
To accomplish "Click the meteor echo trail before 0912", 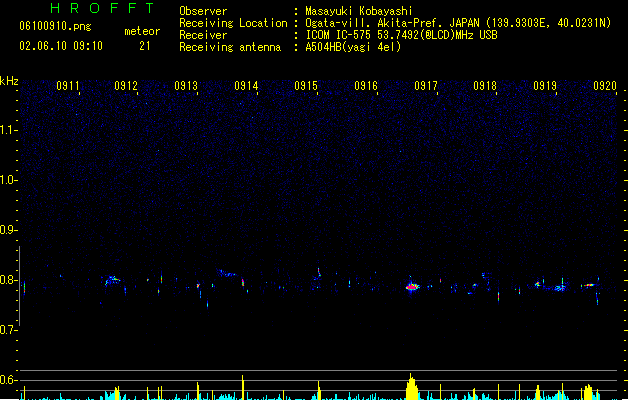I will (x=112, y=280).
